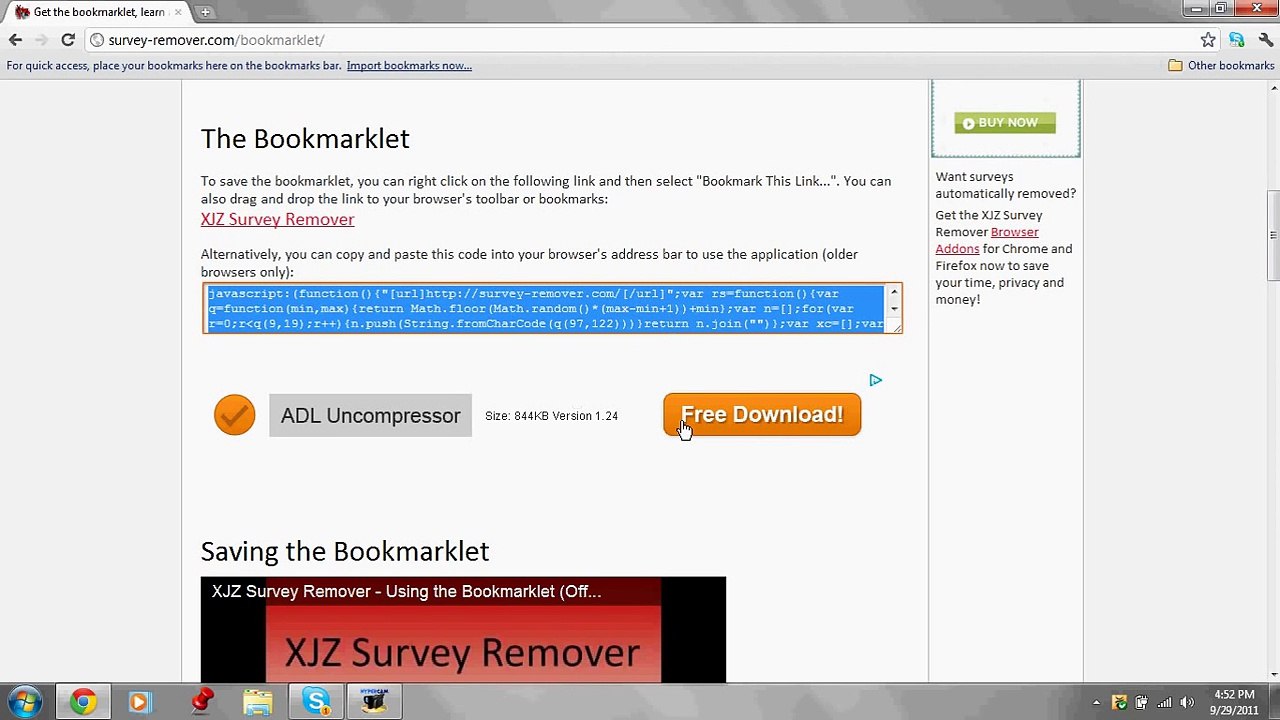Screen dimensions: 1280x720
Task: Launch Windows Media Player from taskbar
Action: [139, 702]
